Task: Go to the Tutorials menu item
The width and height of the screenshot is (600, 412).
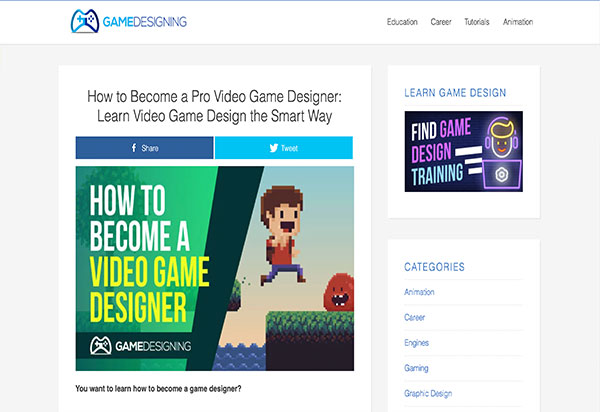Action: click(x=477, y=22)
